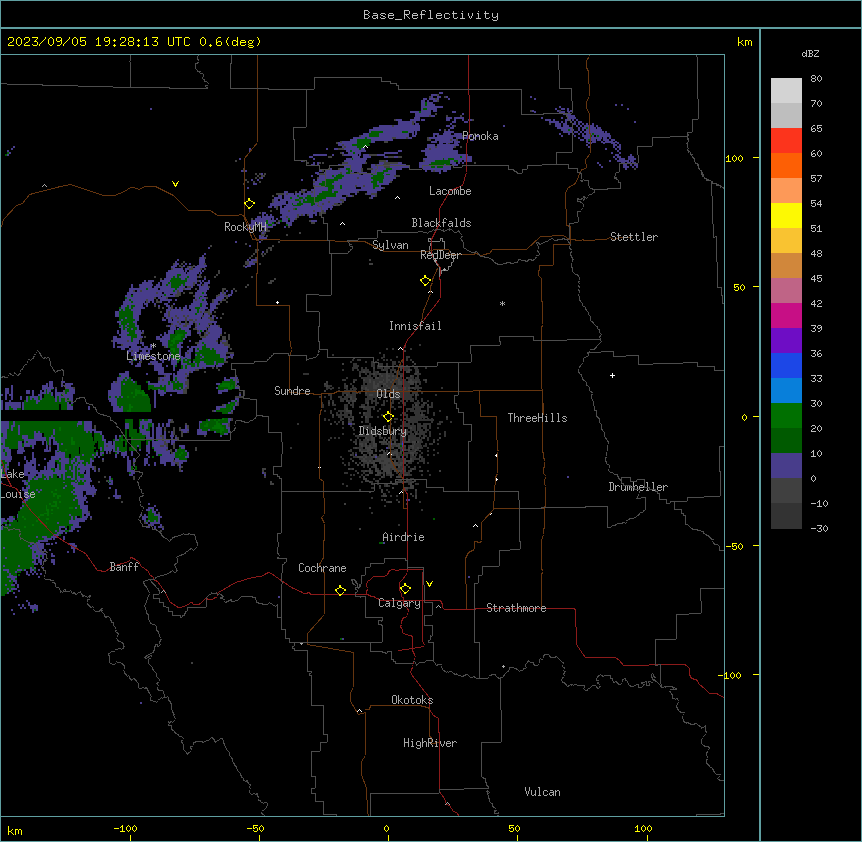Click the 0 km tick on bottom axis
The width and height of the screenshot is (862, 842).
coord(386,828)
